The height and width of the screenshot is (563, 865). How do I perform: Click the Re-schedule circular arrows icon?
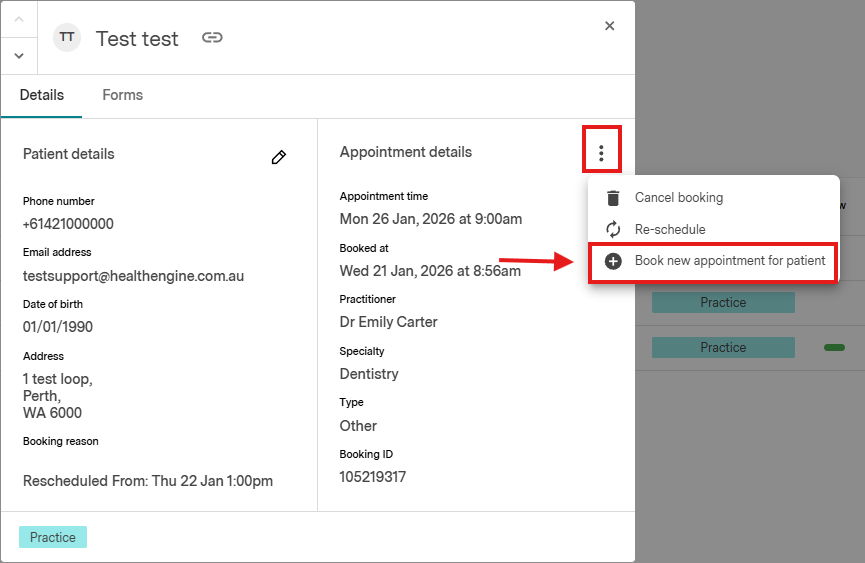(613, 229)
